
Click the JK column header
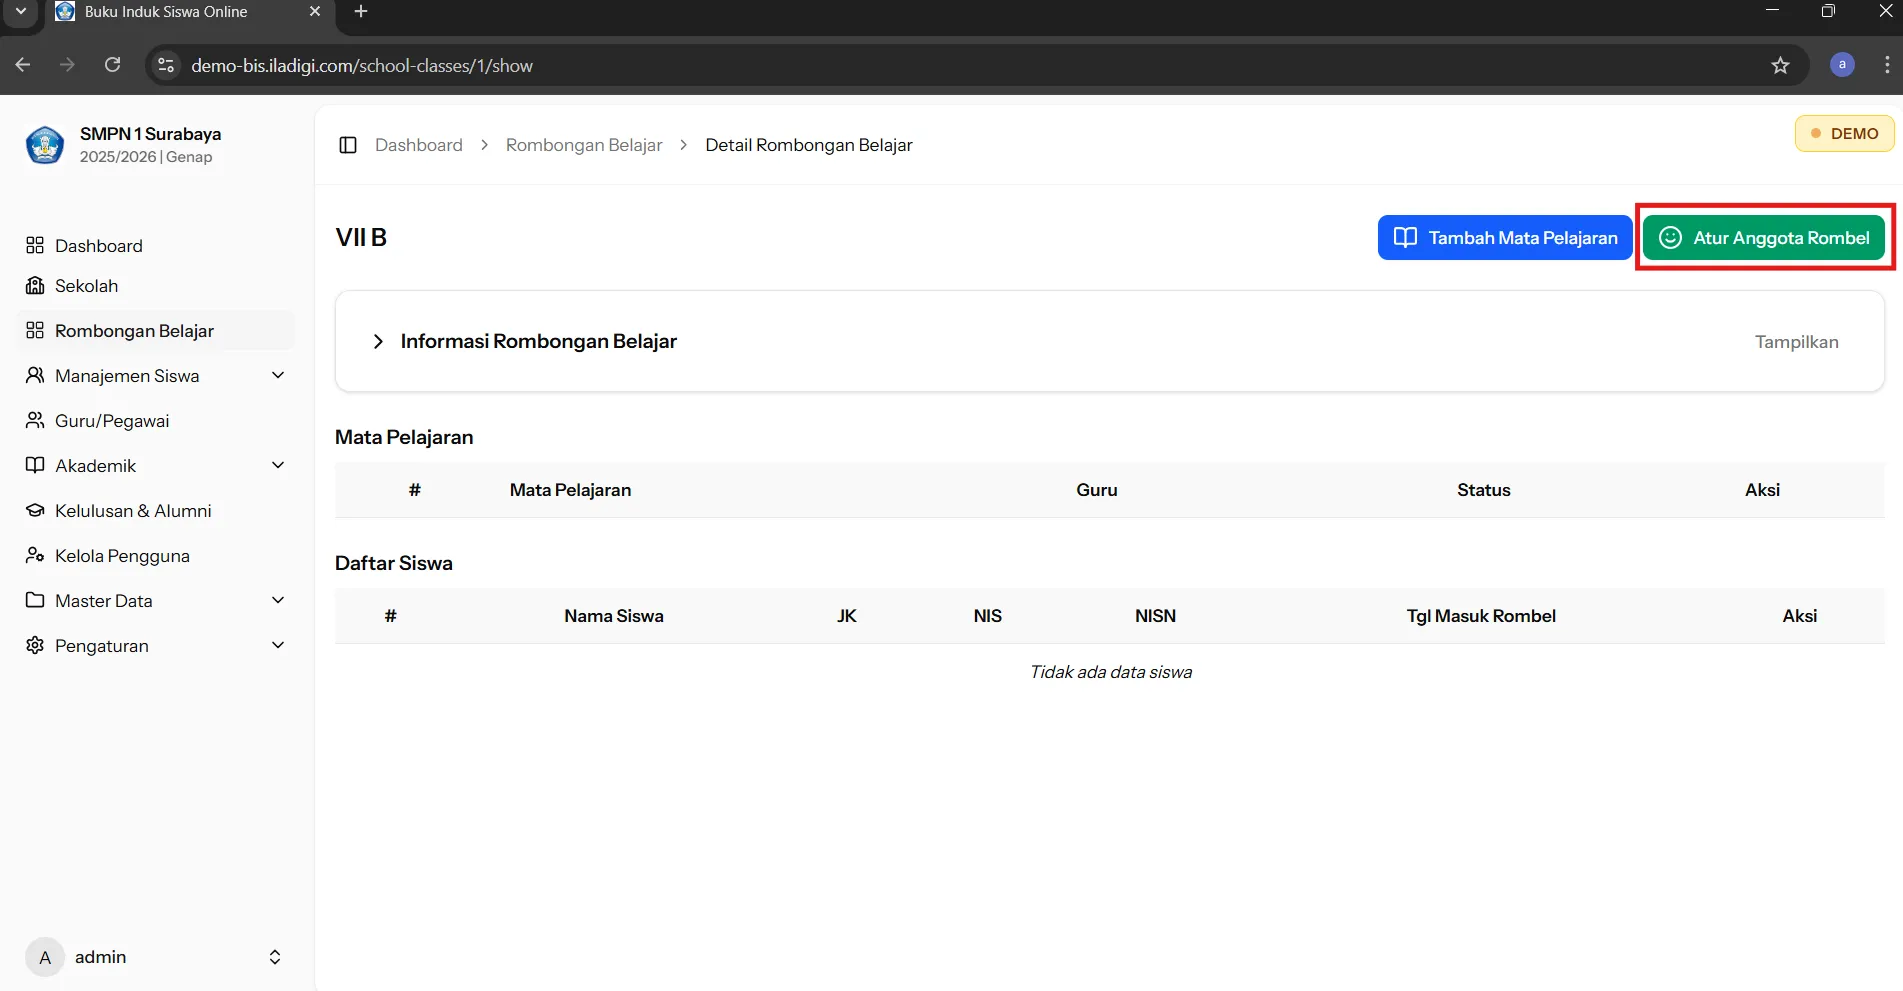coord(847,616)
